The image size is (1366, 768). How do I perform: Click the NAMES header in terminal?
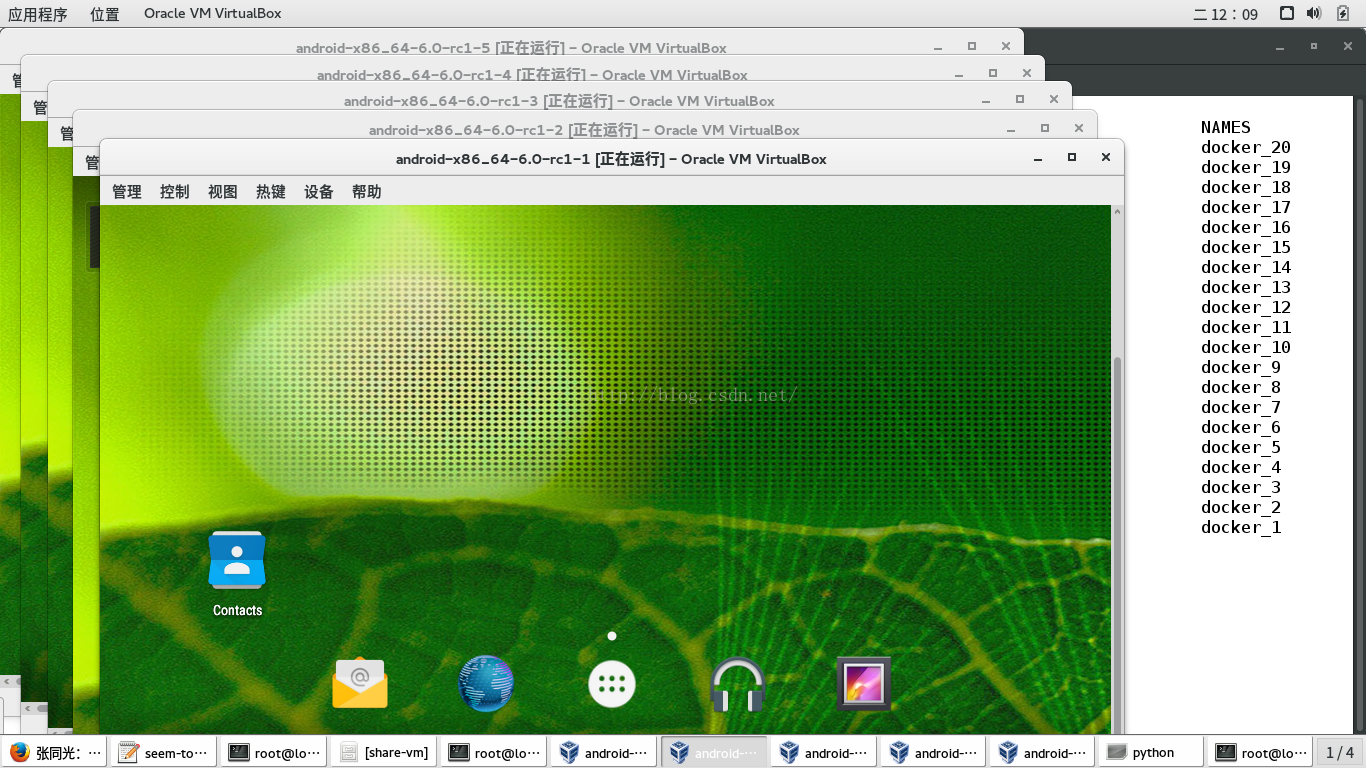(x=1226, y=127)
